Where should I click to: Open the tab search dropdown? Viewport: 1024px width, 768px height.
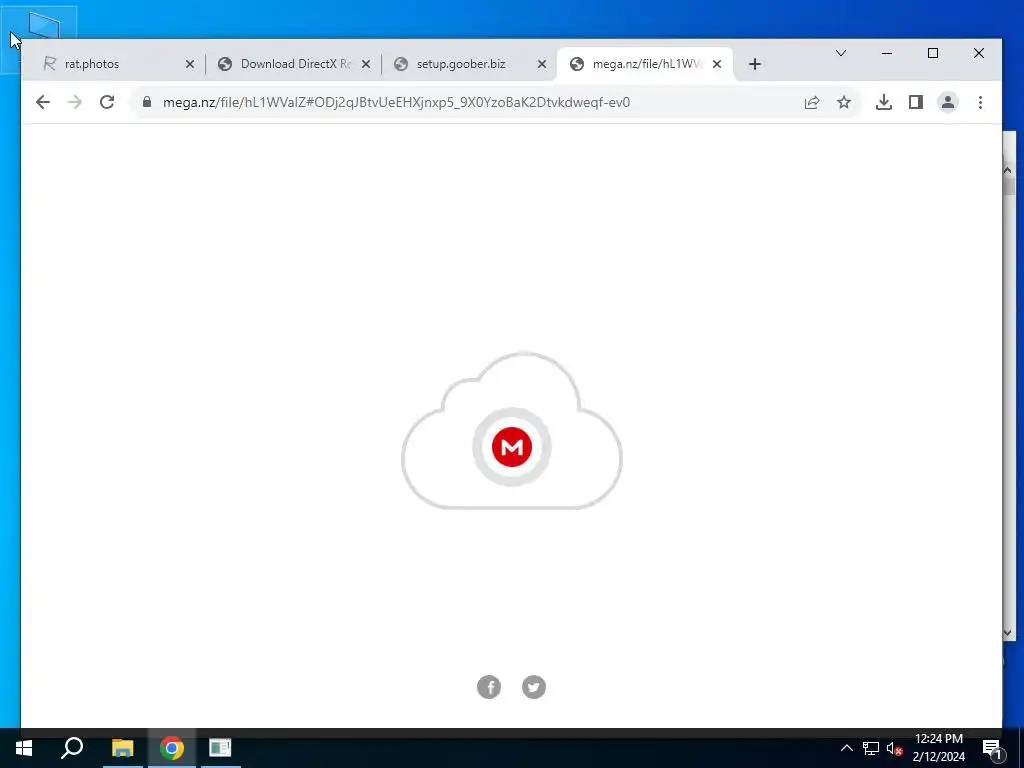pos(841,53)
